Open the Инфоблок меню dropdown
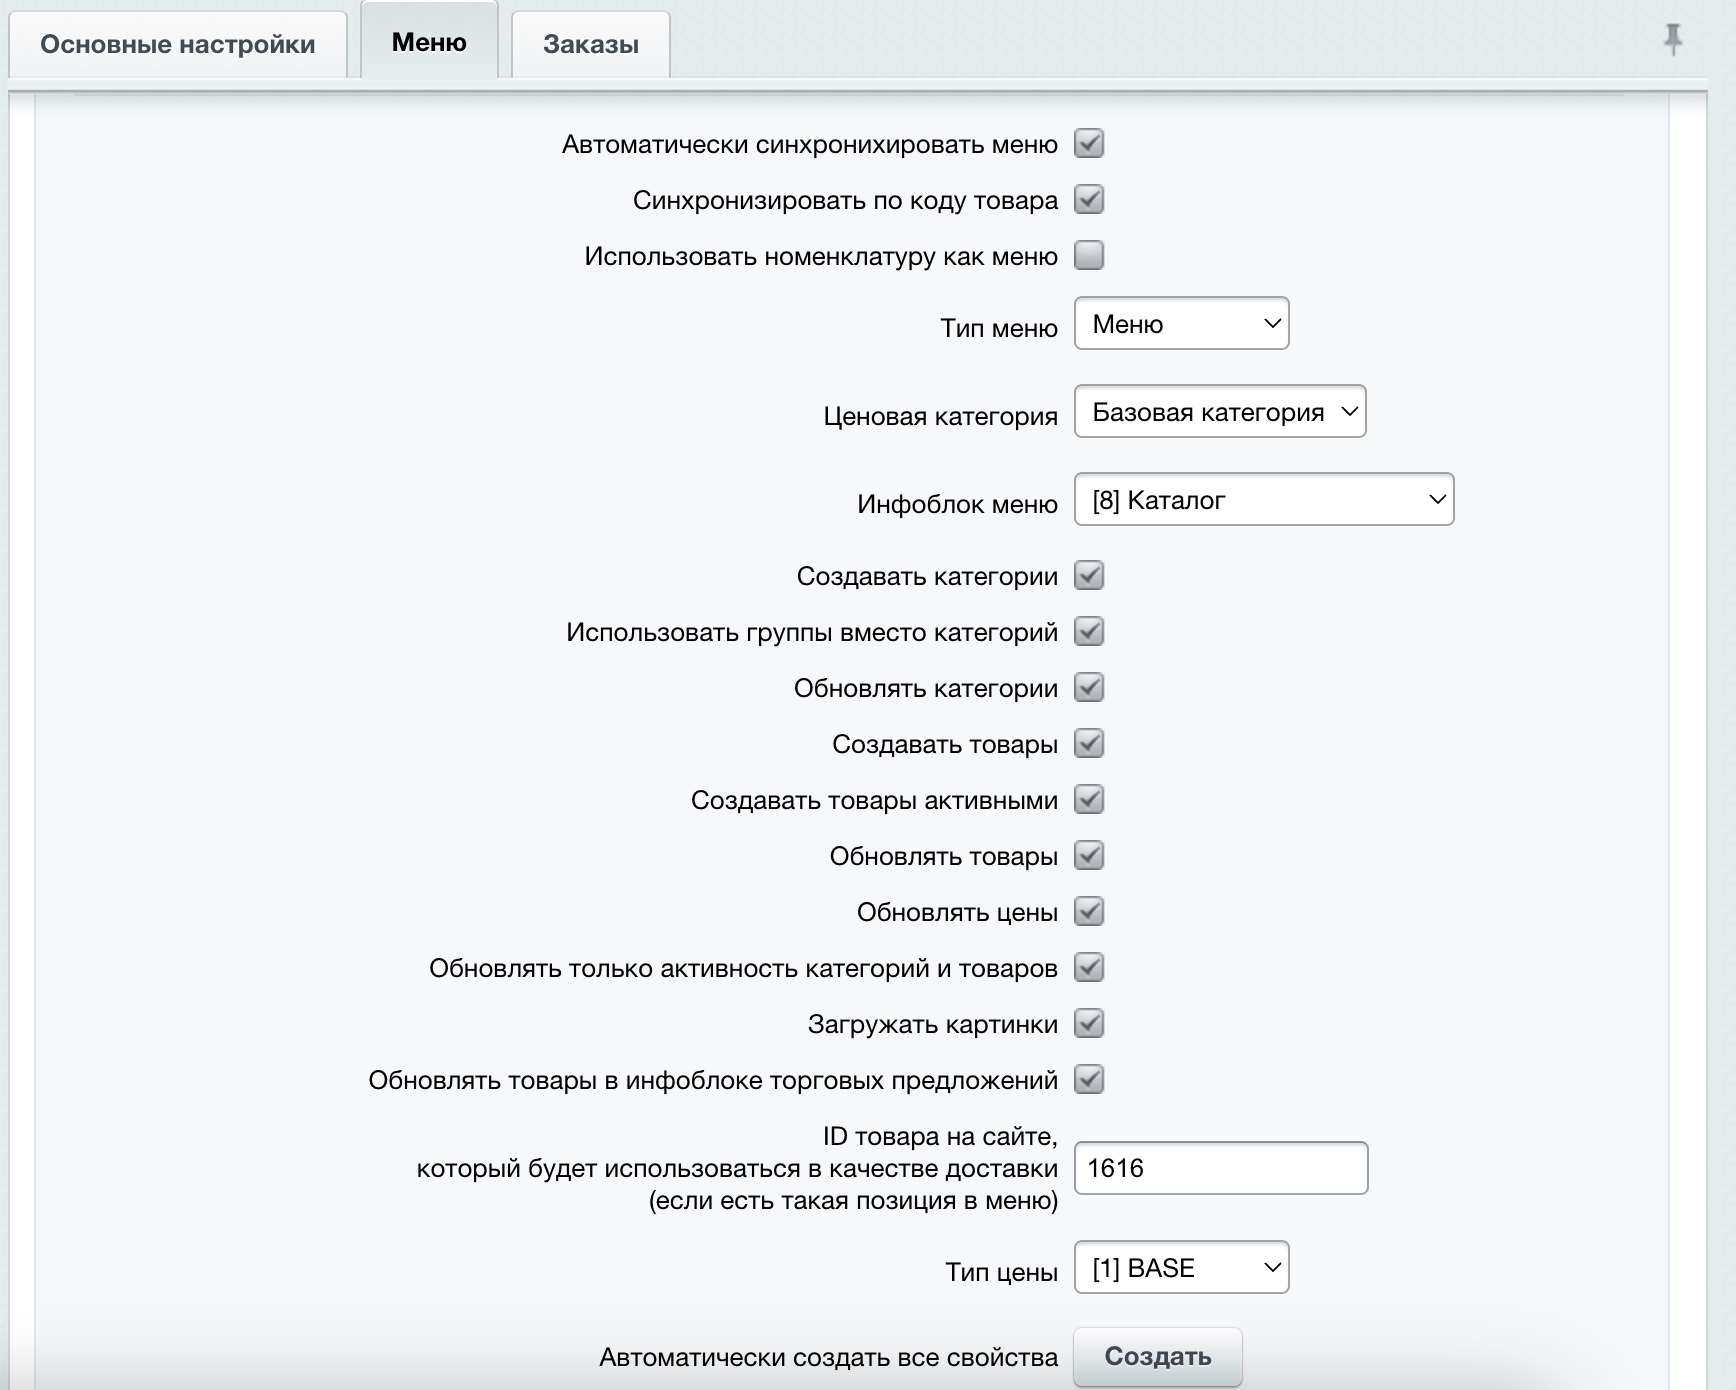 (x=1264, y=500)
